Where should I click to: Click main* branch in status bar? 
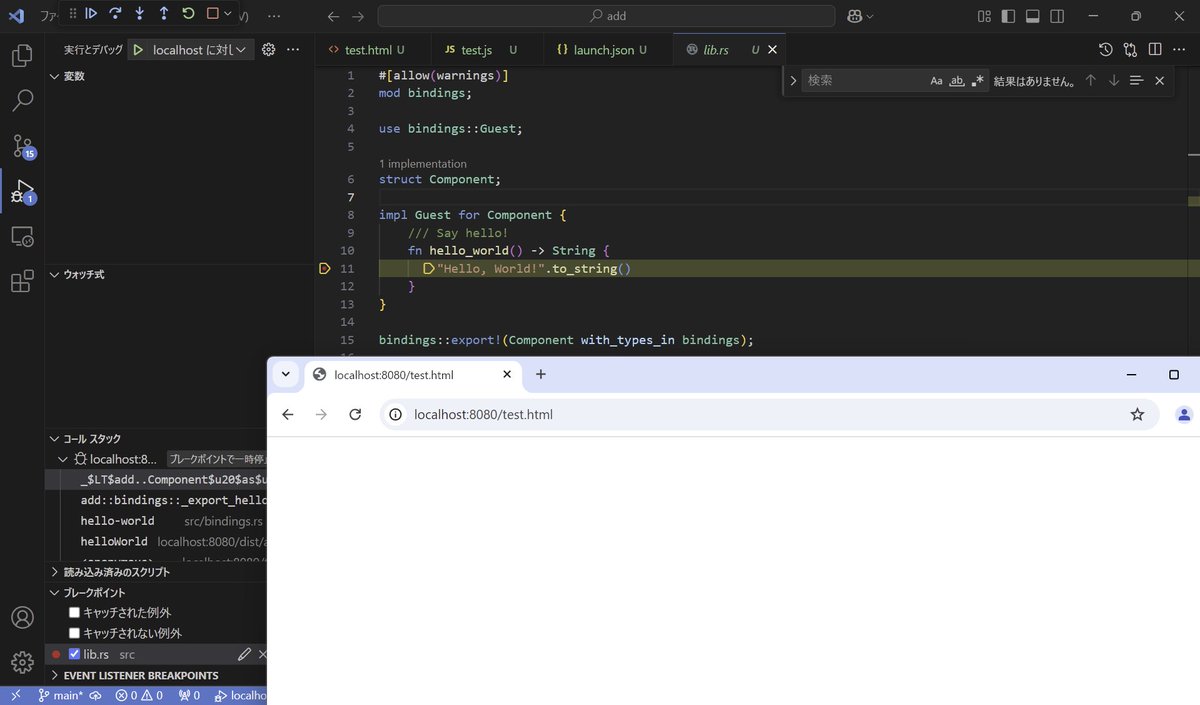[61, 695]
